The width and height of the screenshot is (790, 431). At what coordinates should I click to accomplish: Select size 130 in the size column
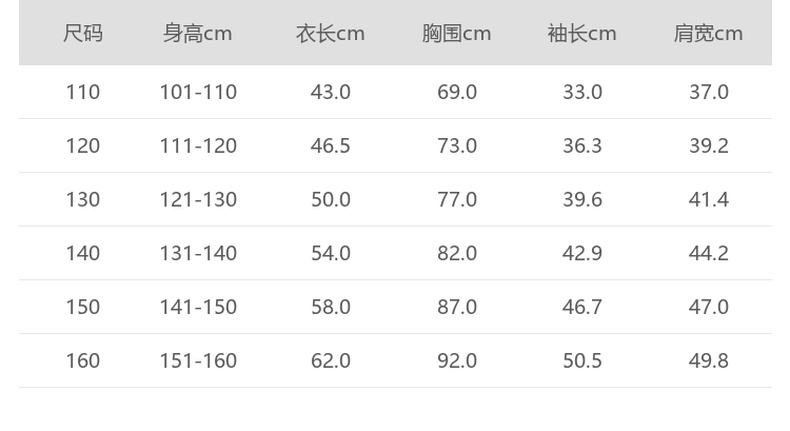click(x=83, y=200)
